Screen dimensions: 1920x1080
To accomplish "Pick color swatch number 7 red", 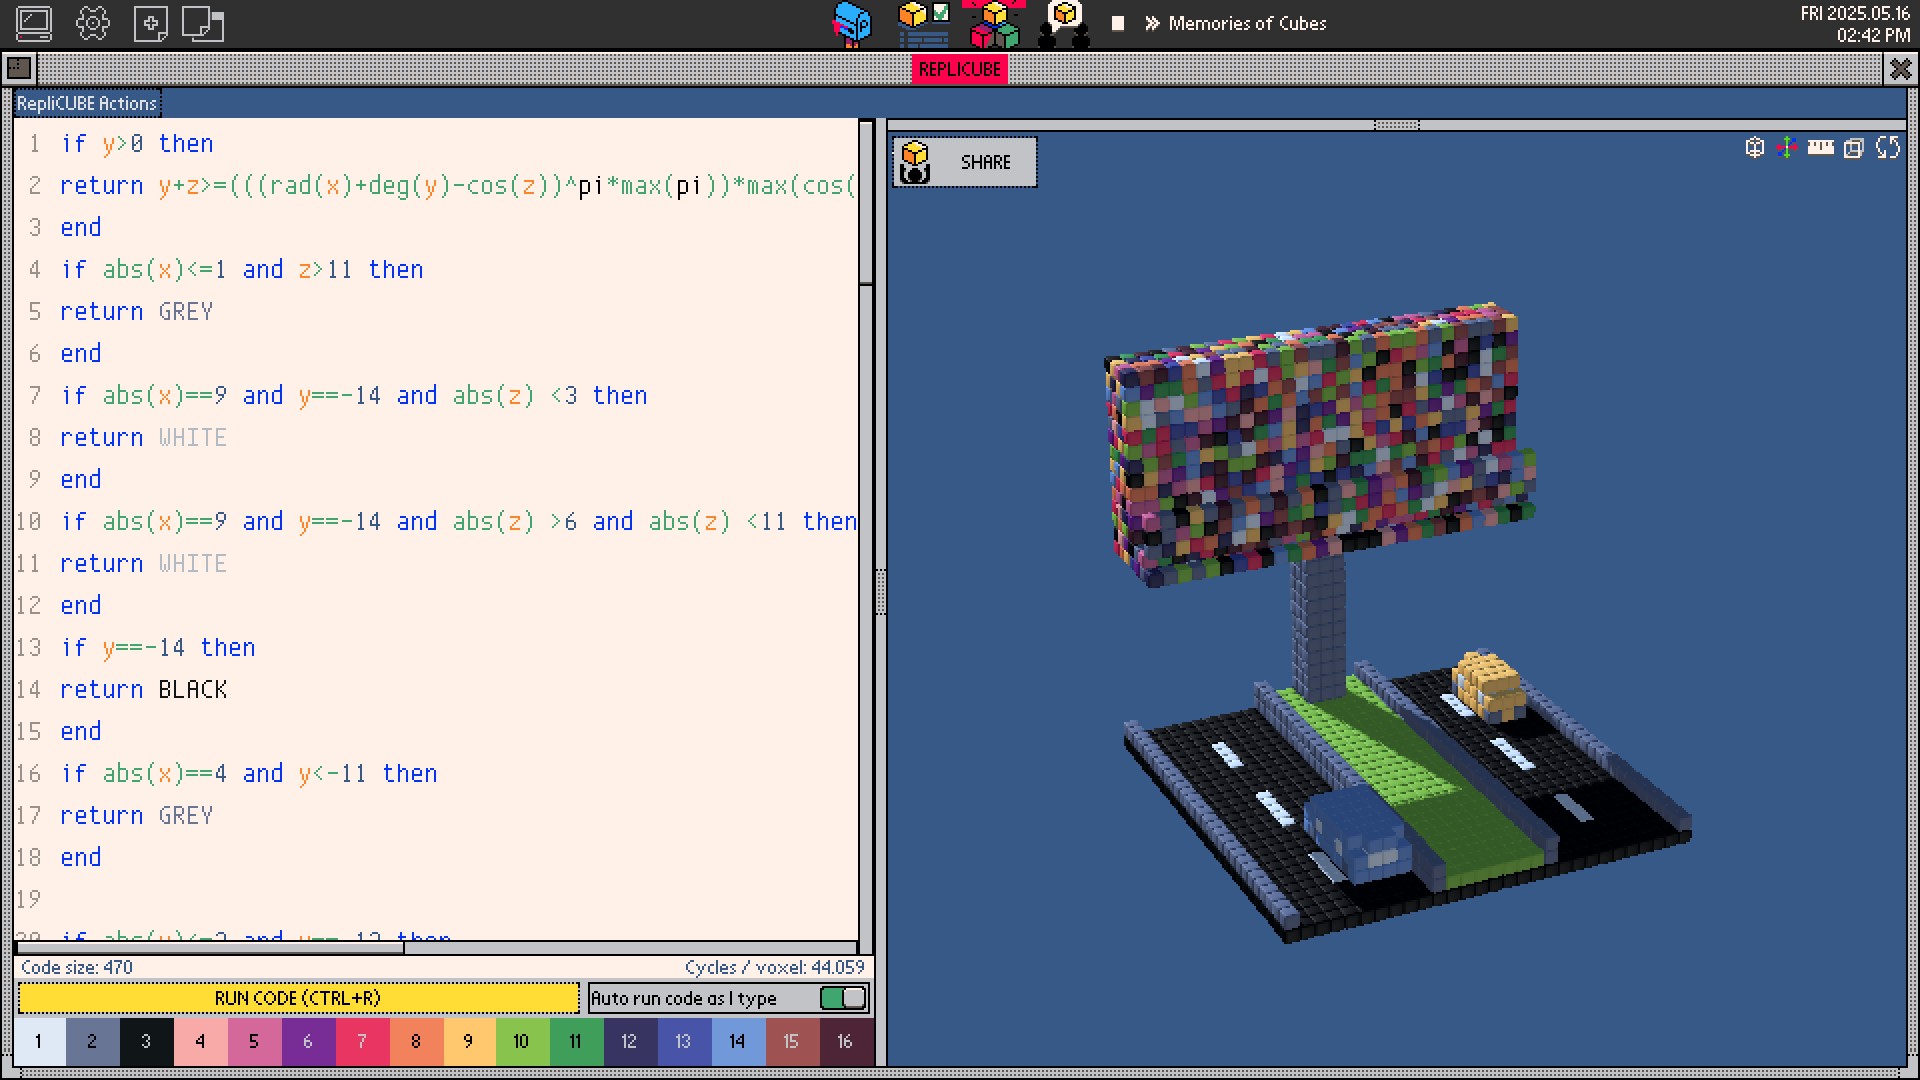I will 361,1041.
